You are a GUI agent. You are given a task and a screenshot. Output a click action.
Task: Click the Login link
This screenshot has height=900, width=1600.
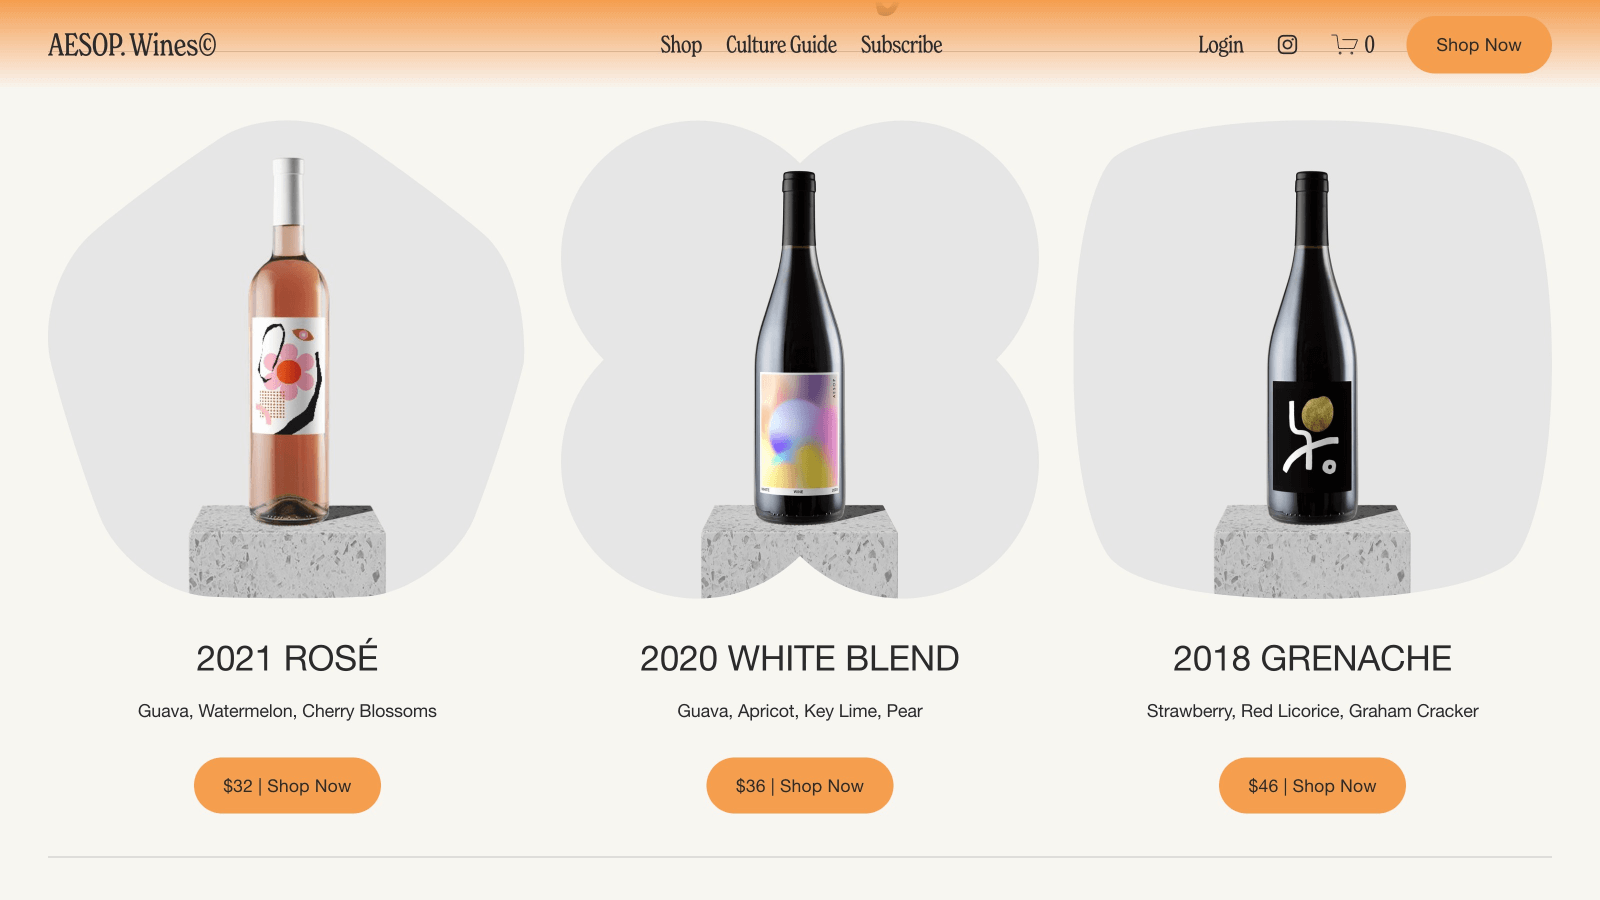[x=1220, y=45]
